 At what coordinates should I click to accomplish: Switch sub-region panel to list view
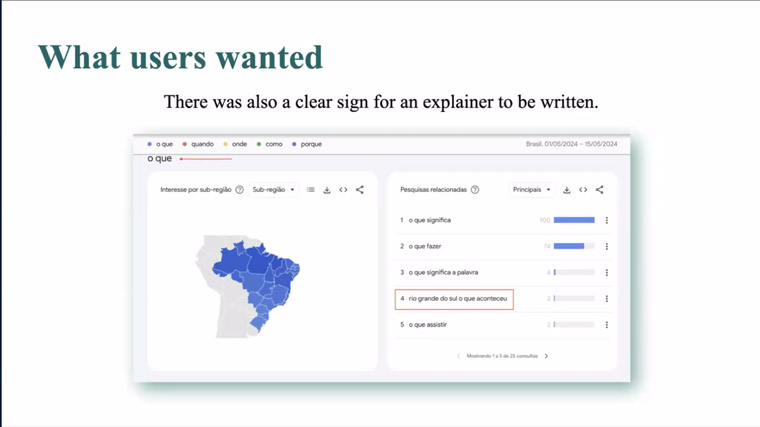[x=311, y=190]
